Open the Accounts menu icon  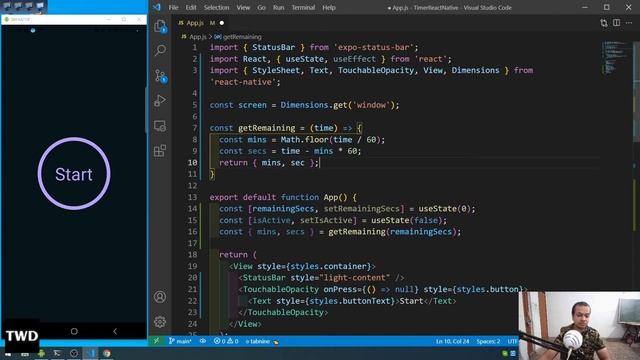point(160,297)
